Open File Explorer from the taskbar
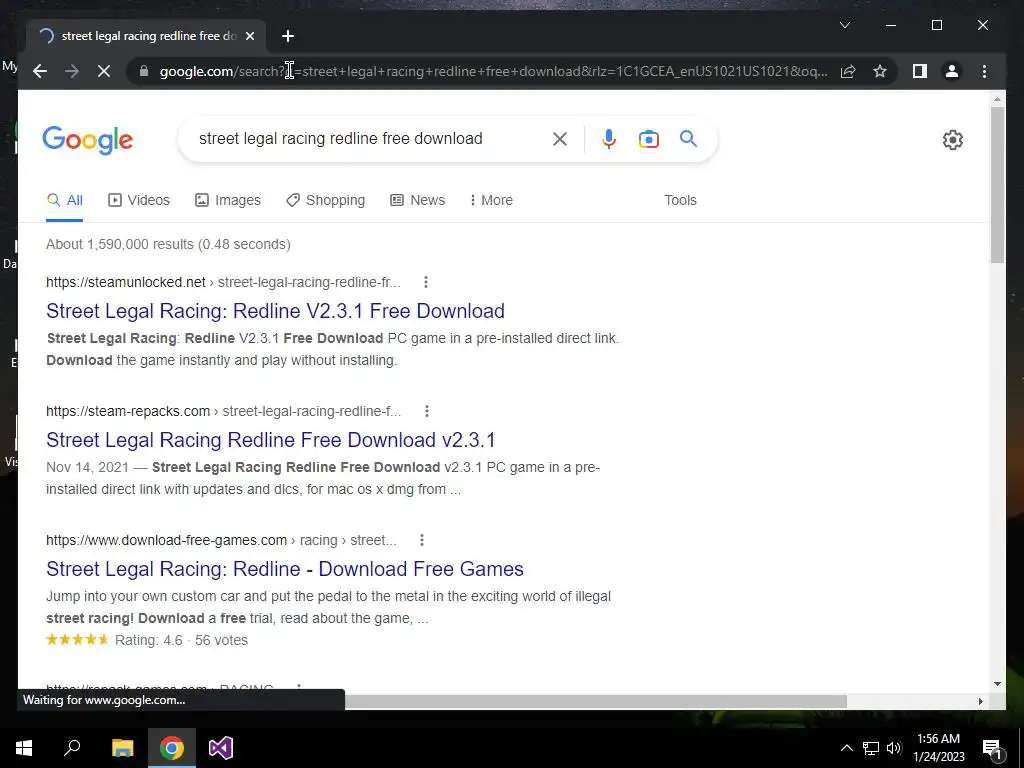 pyautogui.click(x=122, y=748)
